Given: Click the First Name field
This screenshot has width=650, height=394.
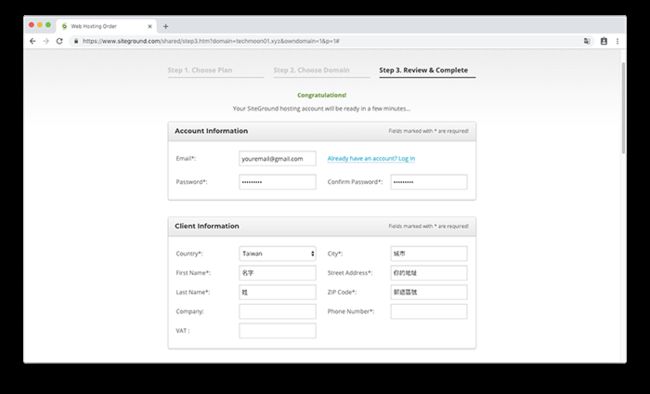Looking at the screenshot, I should pyautogui.click(x=277, y=273).
